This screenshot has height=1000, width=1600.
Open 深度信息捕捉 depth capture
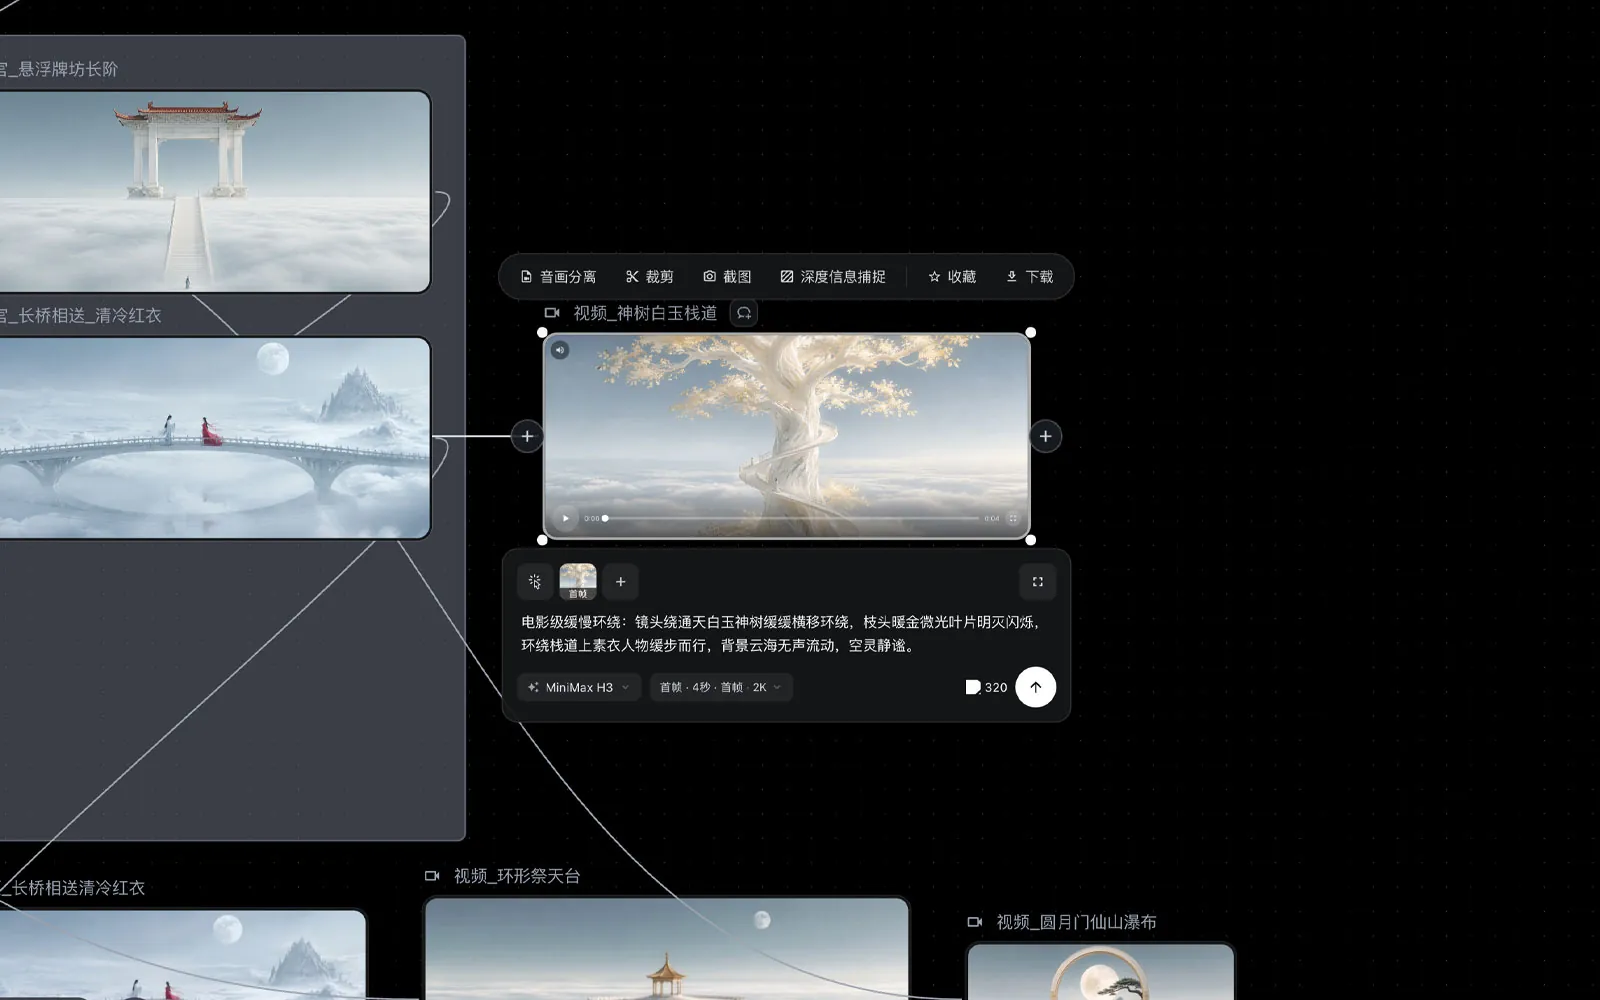point(833,277)
